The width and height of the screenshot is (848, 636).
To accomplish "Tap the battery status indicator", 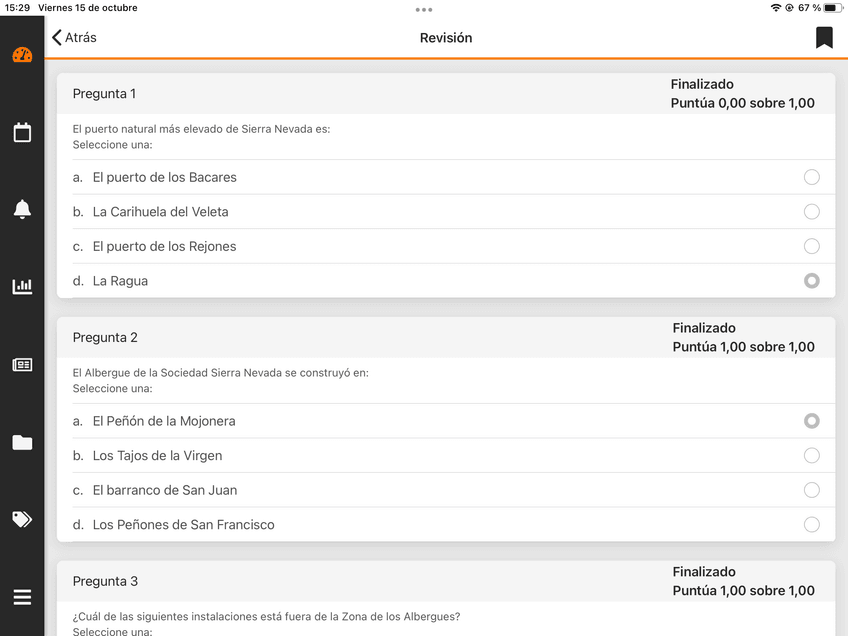I will click(831, 8).
